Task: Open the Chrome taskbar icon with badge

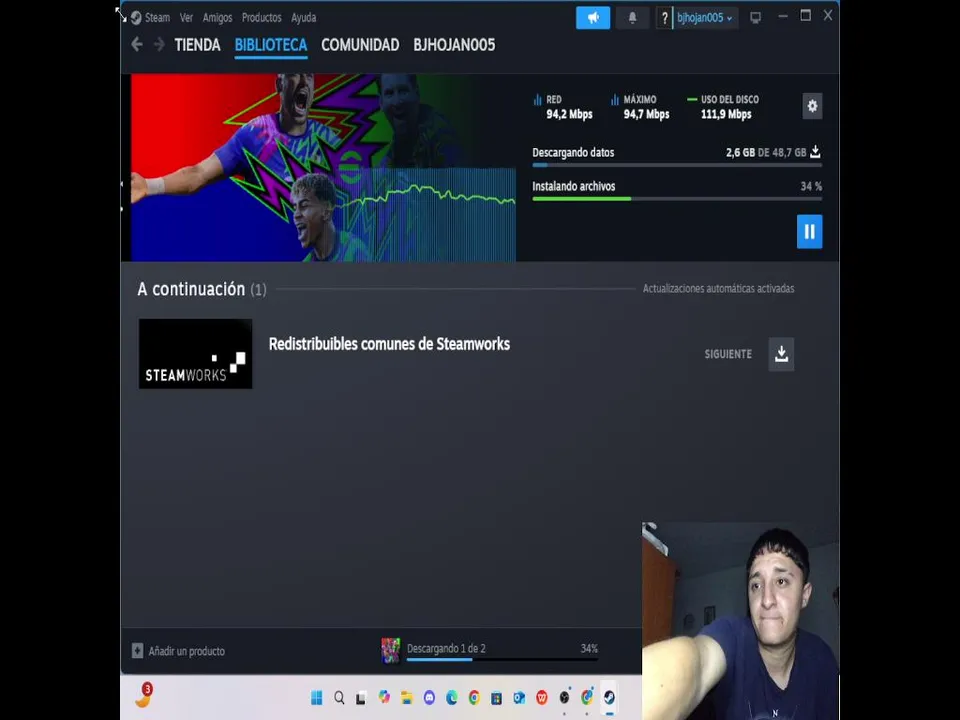Action: [x=587, y=697]
